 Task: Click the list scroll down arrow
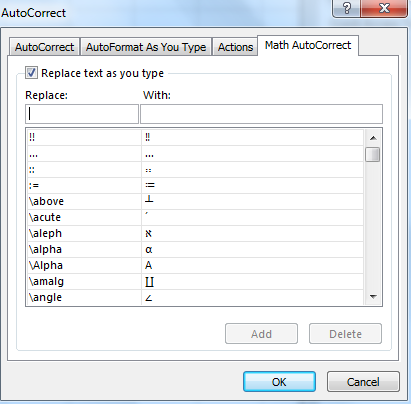[373, 296]
